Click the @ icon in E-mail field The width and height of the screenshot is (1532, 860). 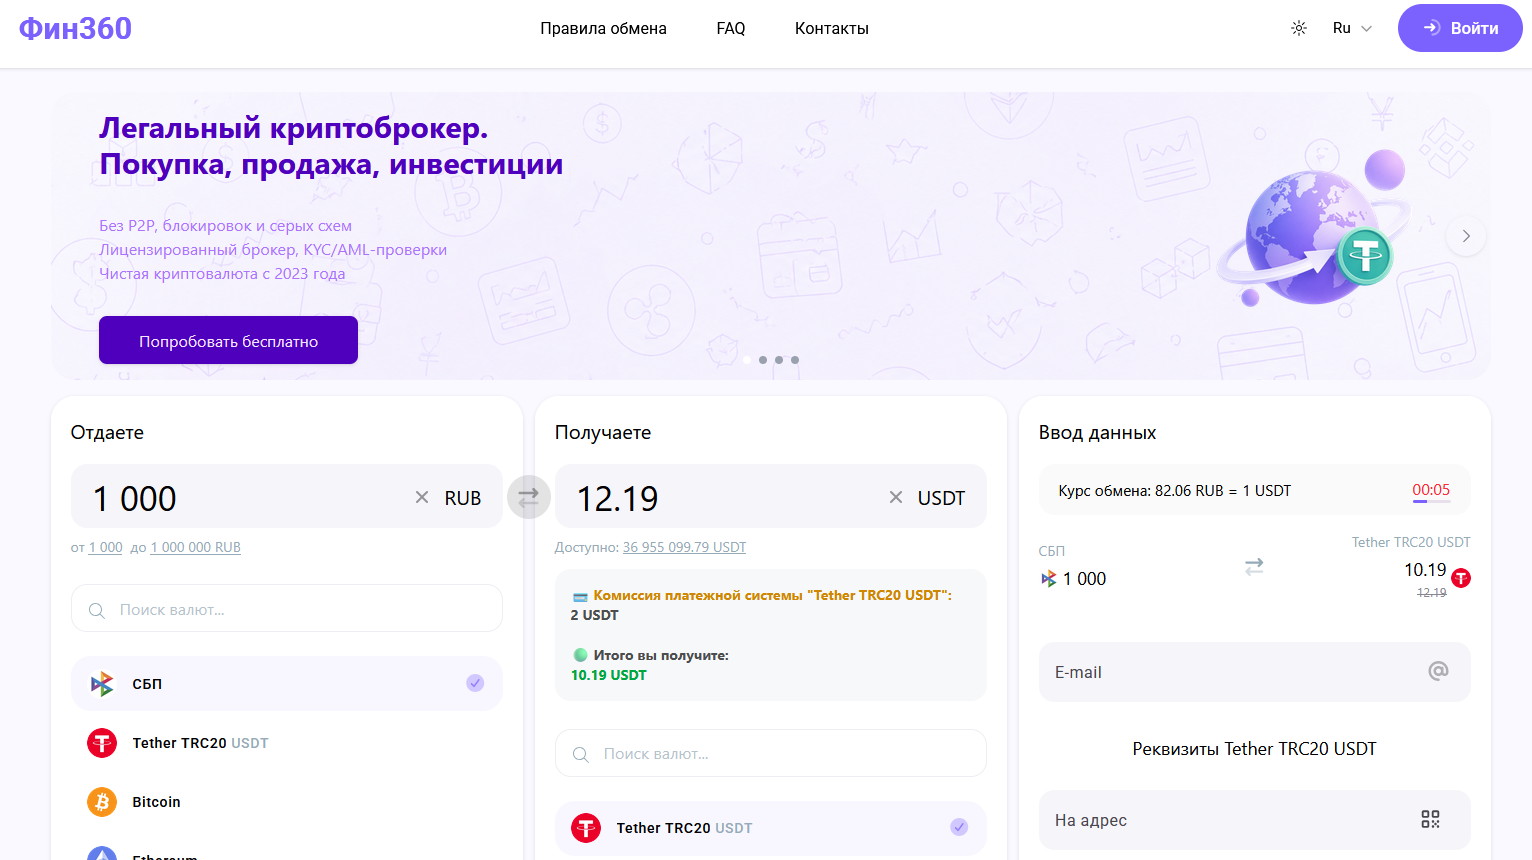1438,671
